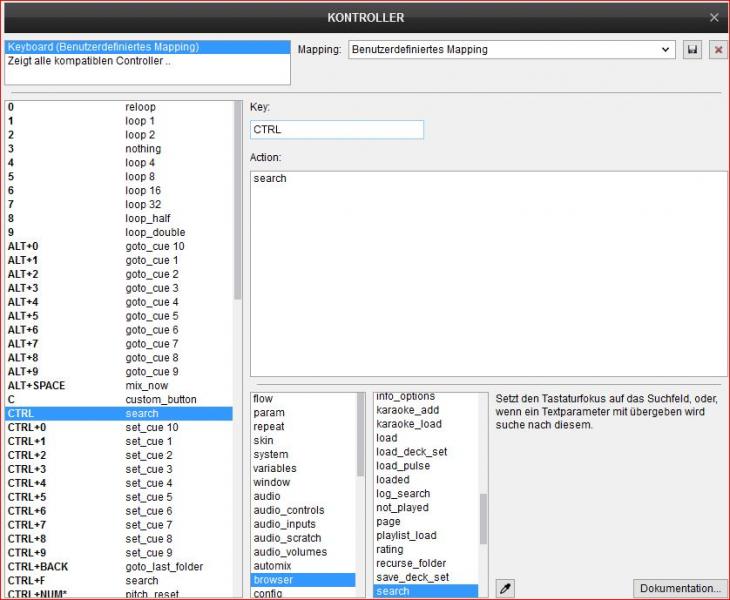Select CTRL+F search row
Viewport: 730px width, 600px height.
pyautogui.click(x=119, y=581)
